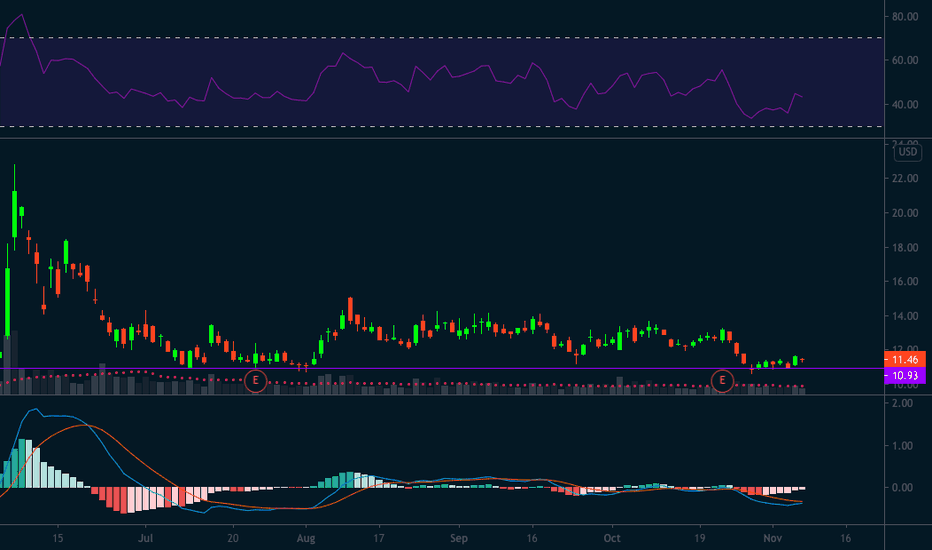
Task: Open the earnings marker E near late October
Action: pos(722,381)
